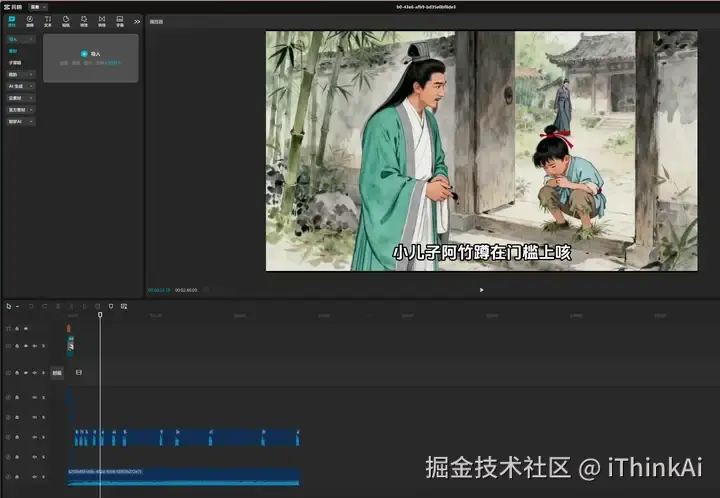Click the cover button on main track
Screen dimensions: 720x498
pyautogui.click(x=57, y=373)
